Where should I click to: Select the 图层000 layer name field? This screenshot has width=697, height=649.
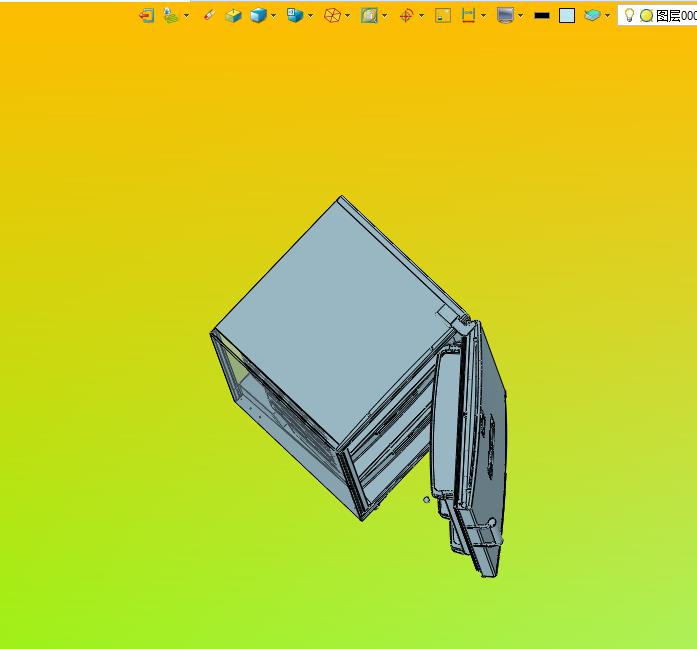[x=676, y=16]
